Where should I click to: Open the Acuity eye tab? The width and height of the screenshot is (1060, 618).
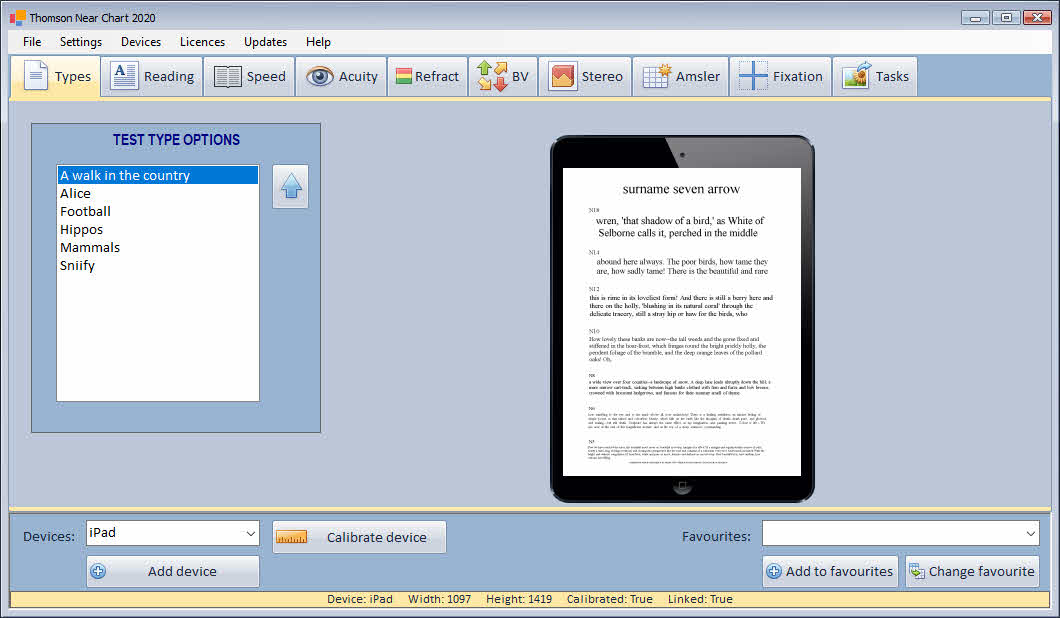coord(342,77)
